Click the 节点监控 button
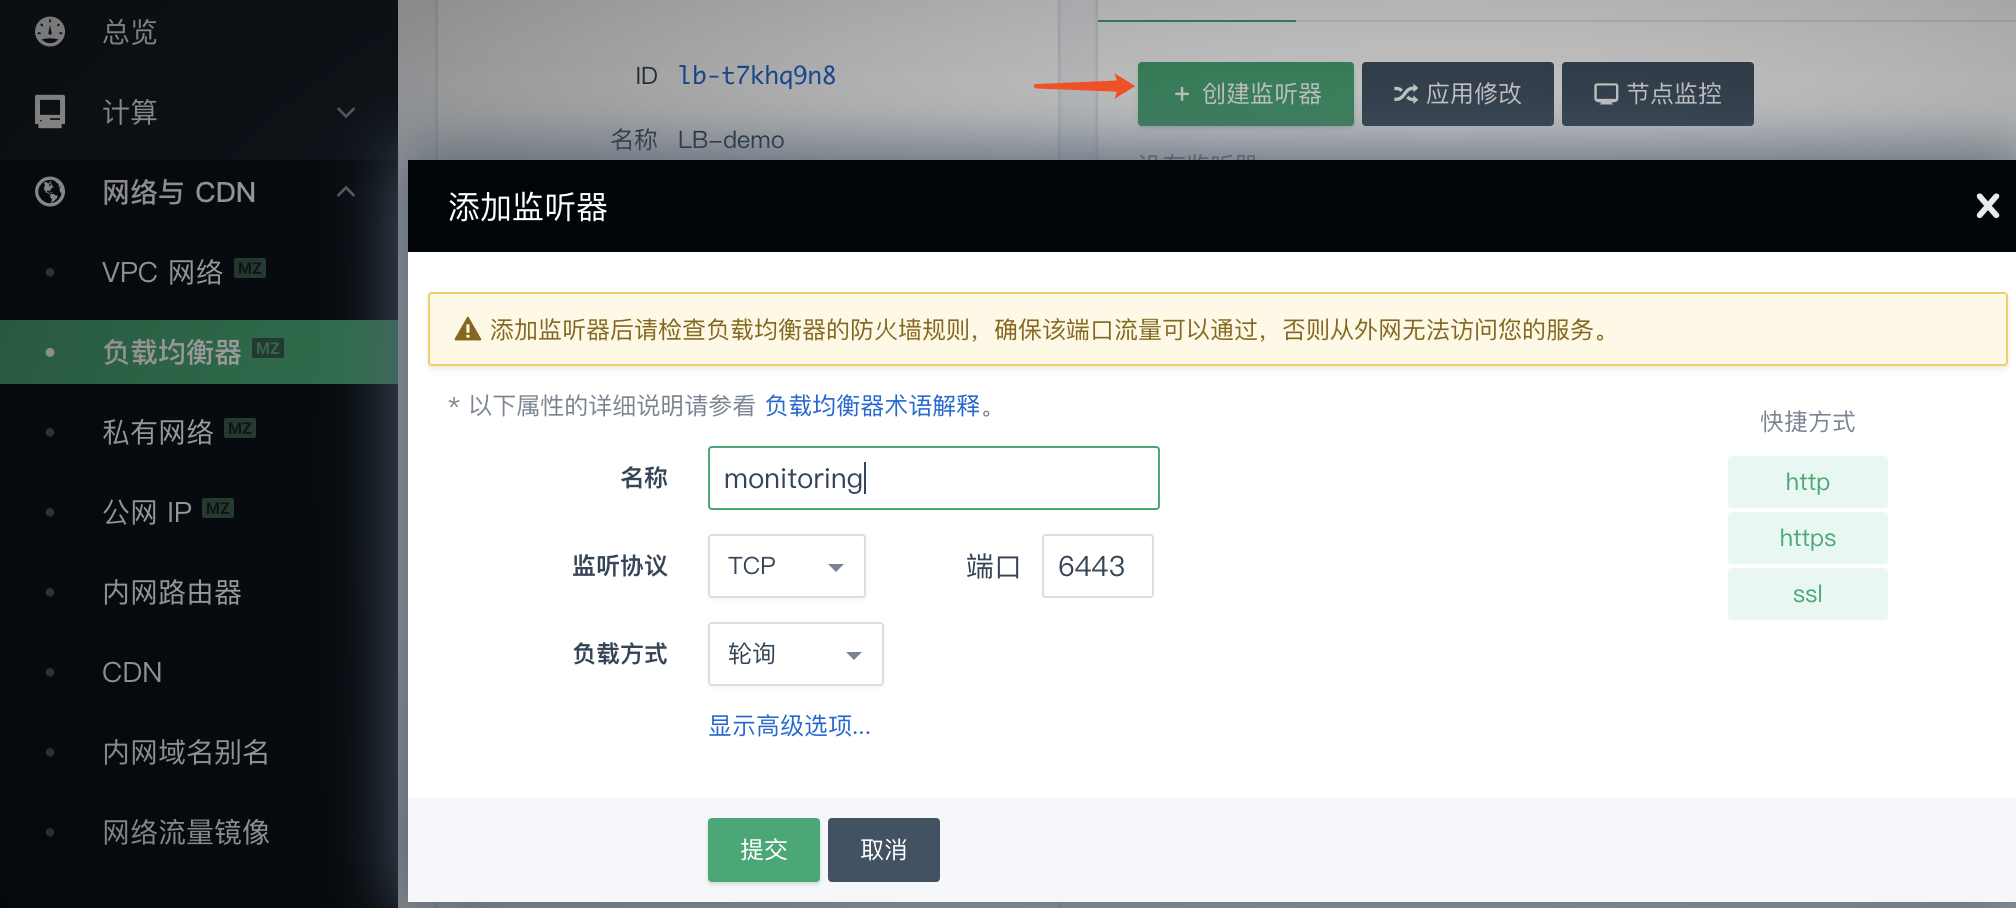The image size is (2016, 908). 1658,94
